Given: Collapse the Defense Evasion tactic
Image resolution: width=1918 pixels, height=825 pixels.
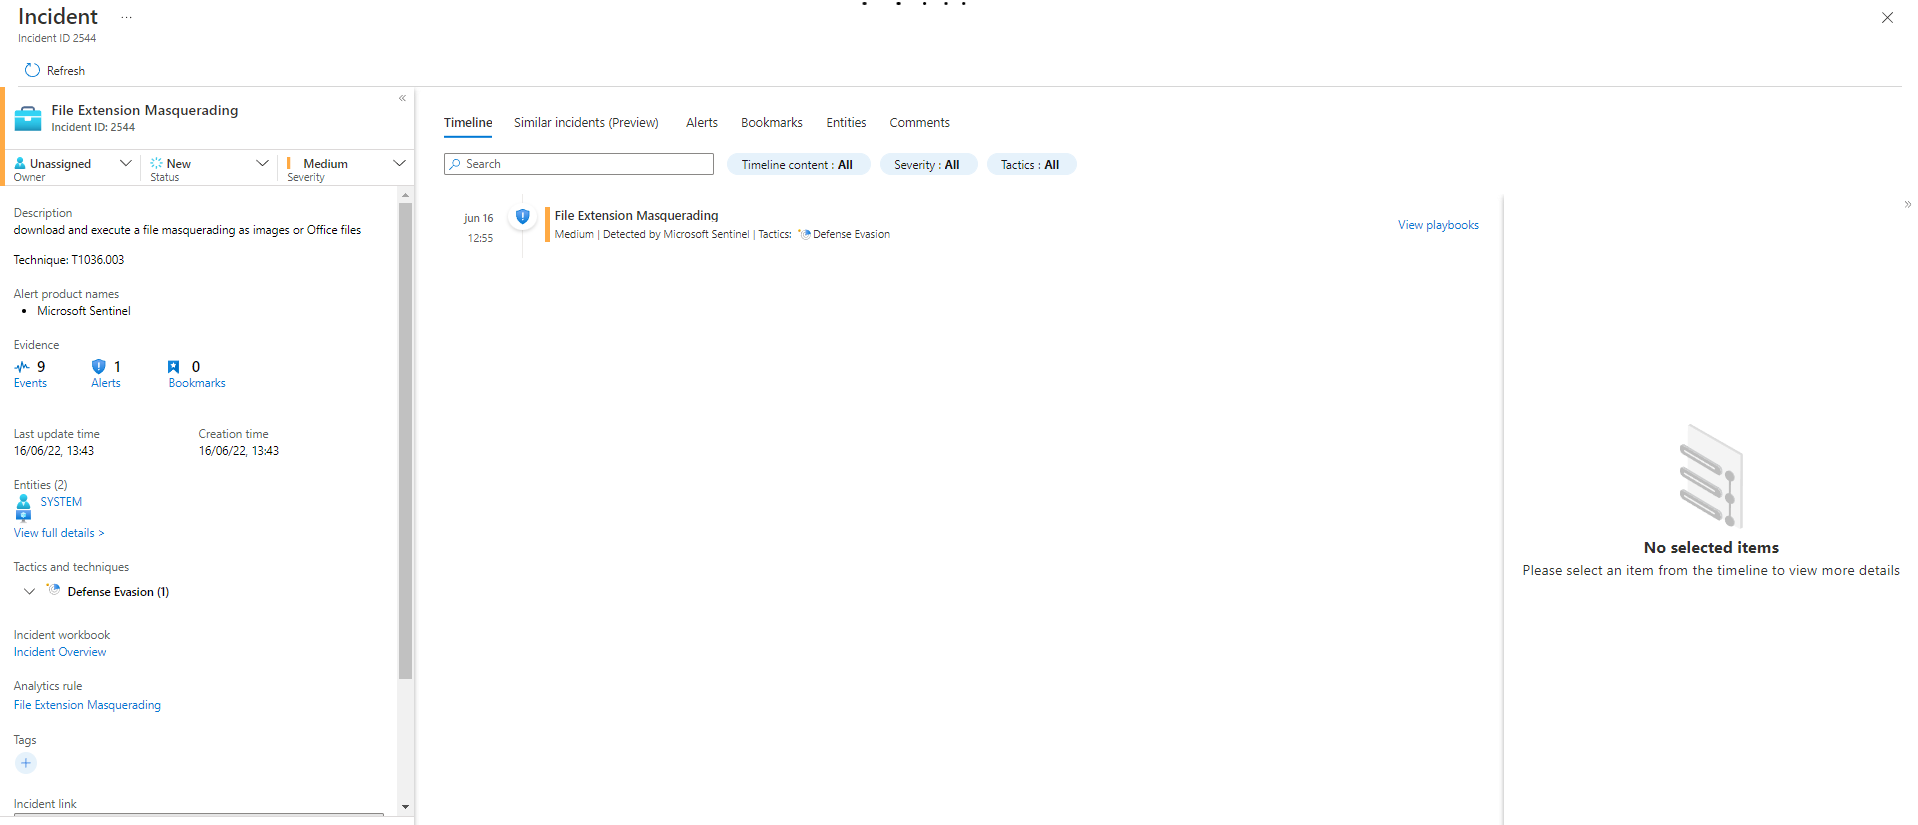Looking at the screenshot, I should 29,592.
